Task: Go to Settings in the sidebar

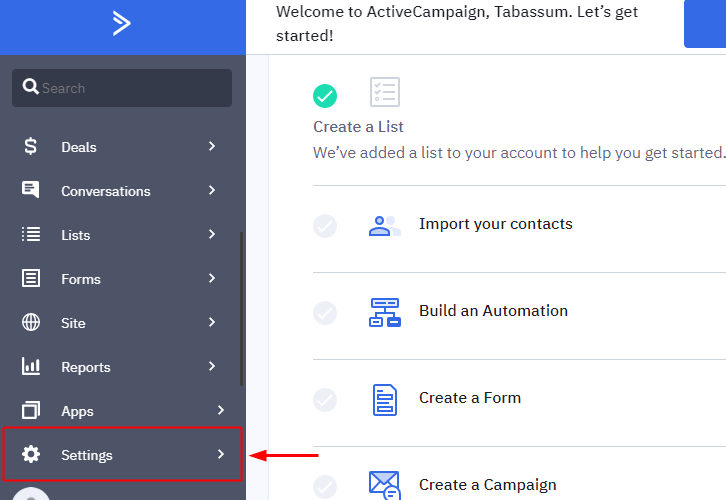Action: click(x=122, y=454)
